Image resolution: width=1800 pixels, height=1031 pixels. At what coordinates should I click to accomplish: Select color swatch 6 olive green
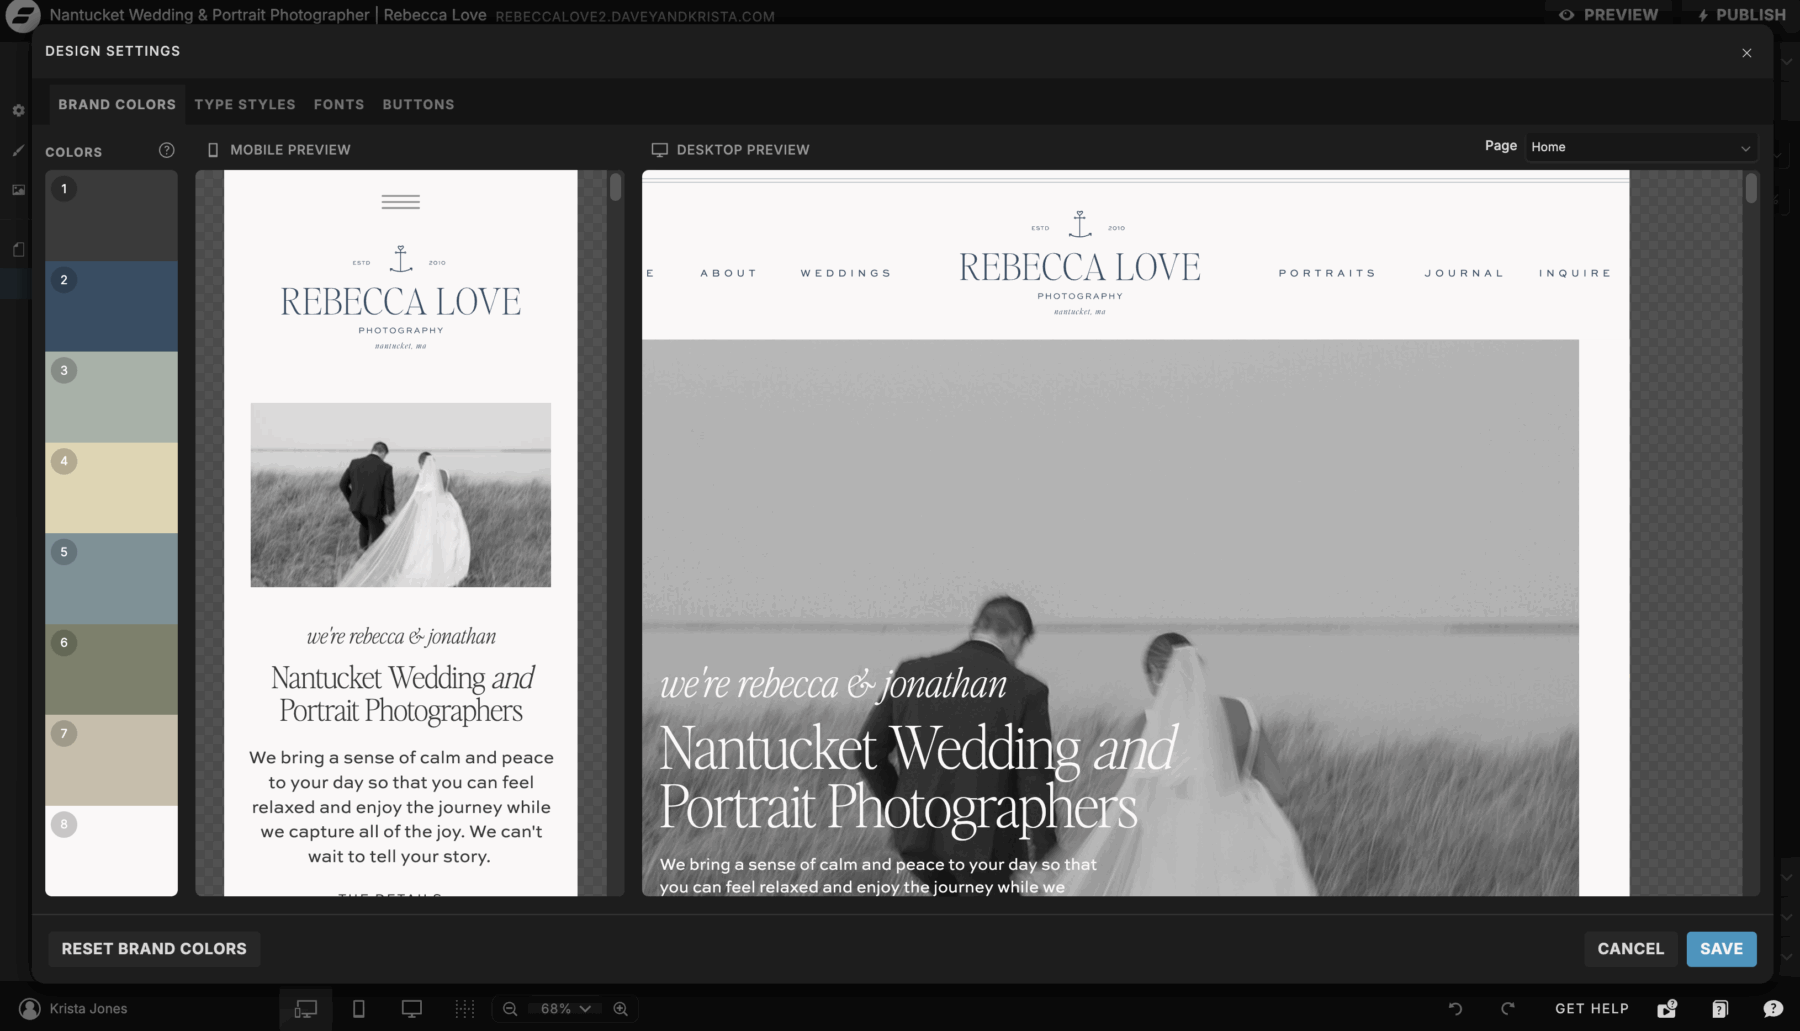tap(111, 670)
